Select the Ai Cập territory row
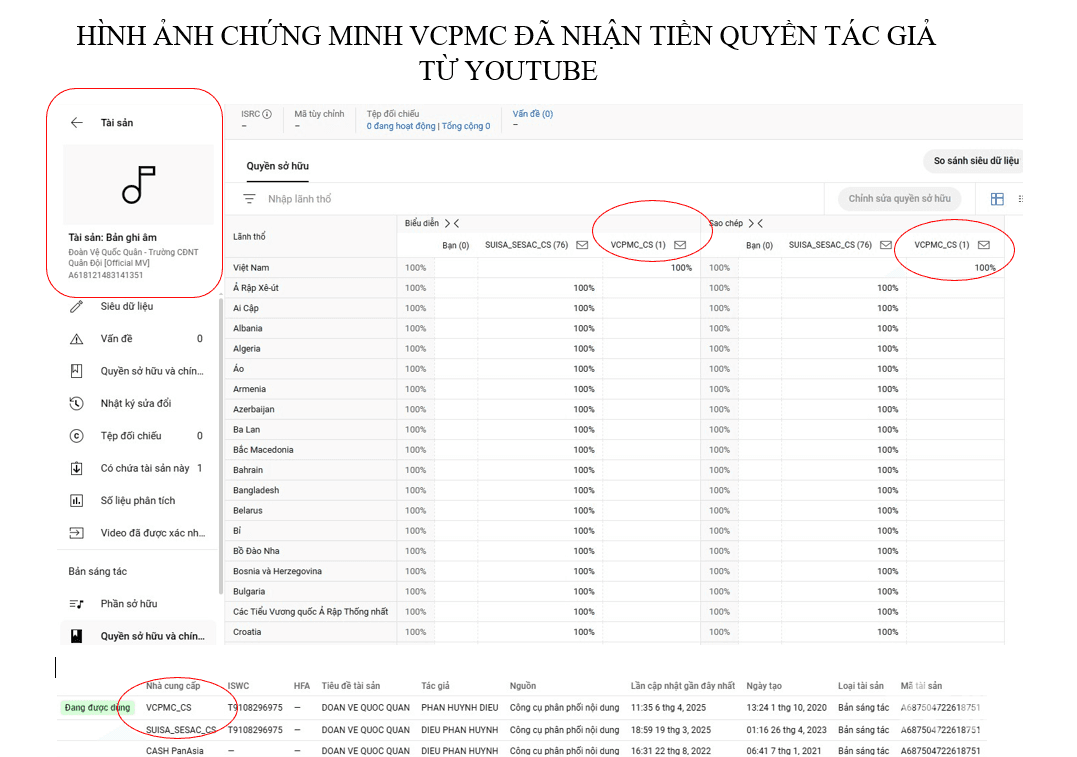 (615, 308)
